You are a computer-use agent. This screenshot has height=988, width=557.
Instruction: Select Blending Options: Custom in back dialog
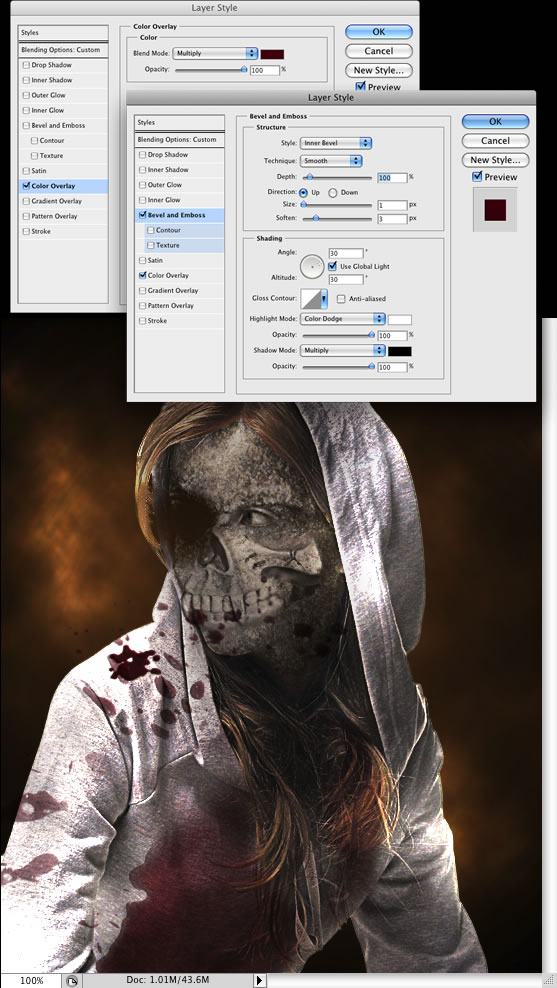tap(64, 50)
